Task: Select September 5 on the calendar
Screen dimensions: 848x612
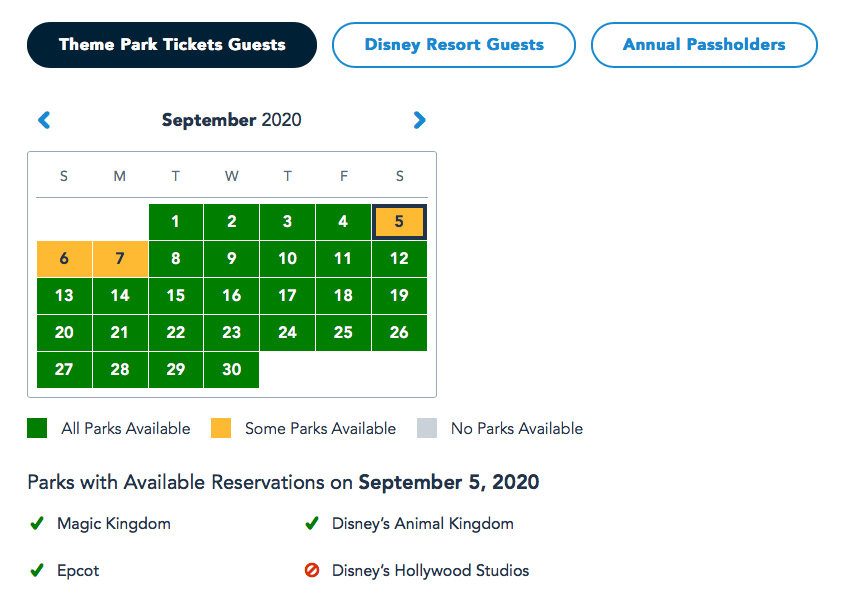Action: click(x=399, y=222)
